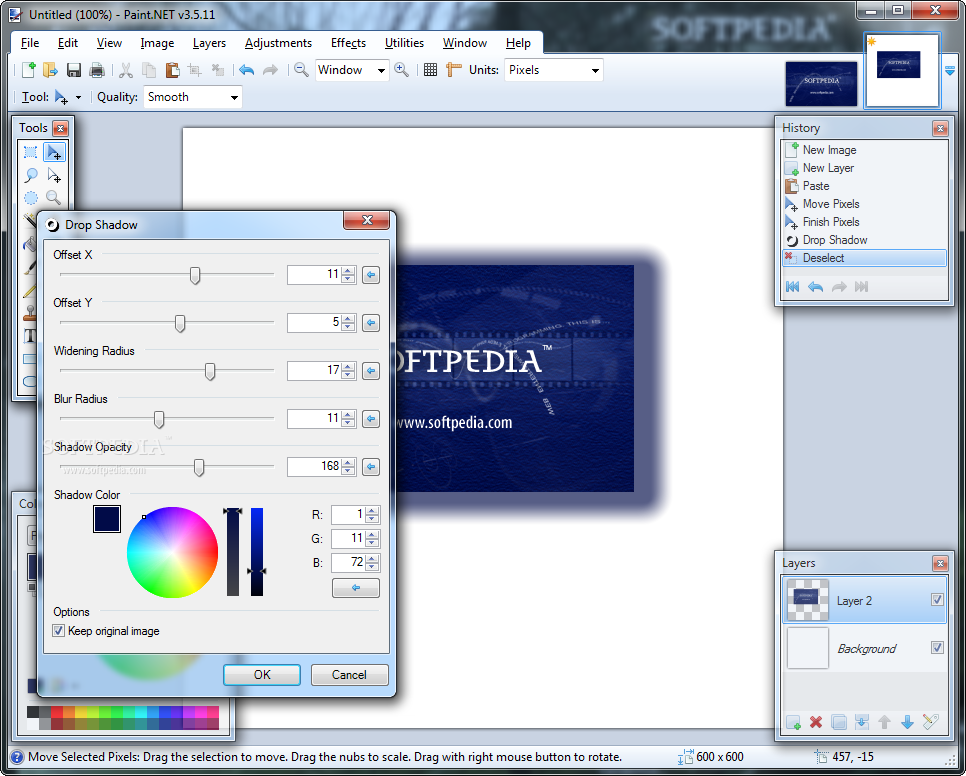Open the Utilities menu
This screenshot has width=966, height=776.
coord(404,43)
